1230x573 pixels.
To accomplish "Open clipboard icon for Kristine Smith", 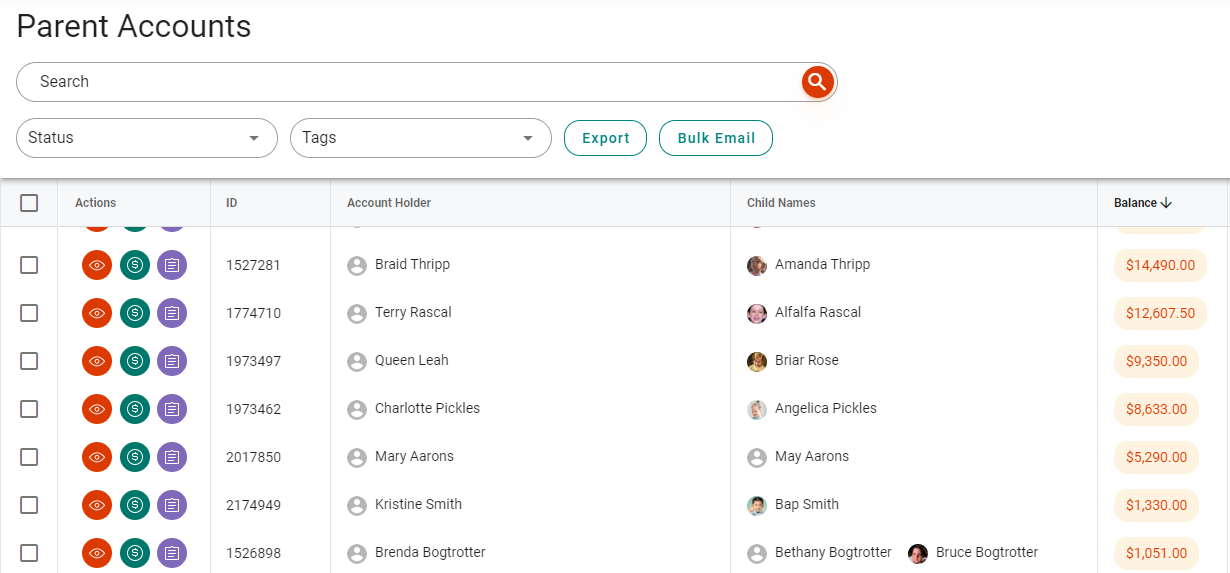I will pos(172,505).
